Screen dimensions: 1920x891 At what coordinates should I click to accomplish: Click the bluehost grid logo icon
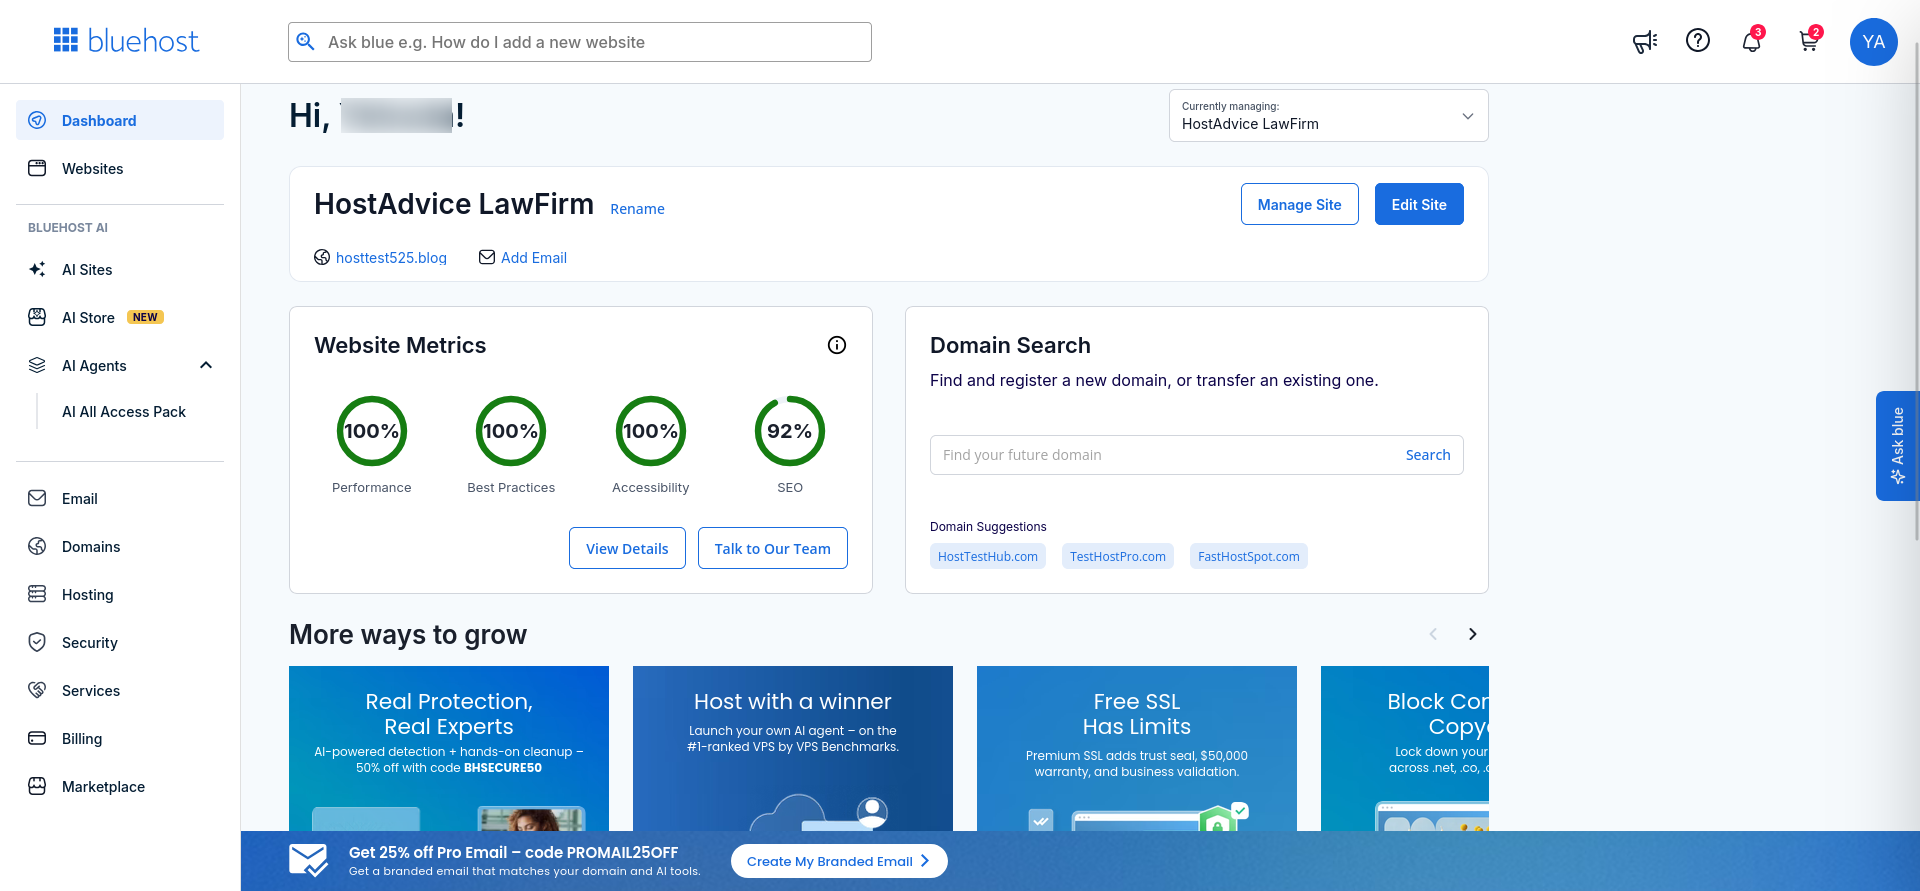[66, 40]
